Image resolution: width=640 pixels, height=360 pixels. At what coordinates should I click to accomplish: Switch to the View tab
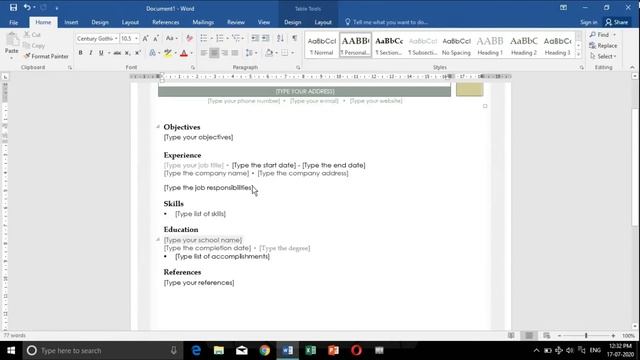point(264,22)
